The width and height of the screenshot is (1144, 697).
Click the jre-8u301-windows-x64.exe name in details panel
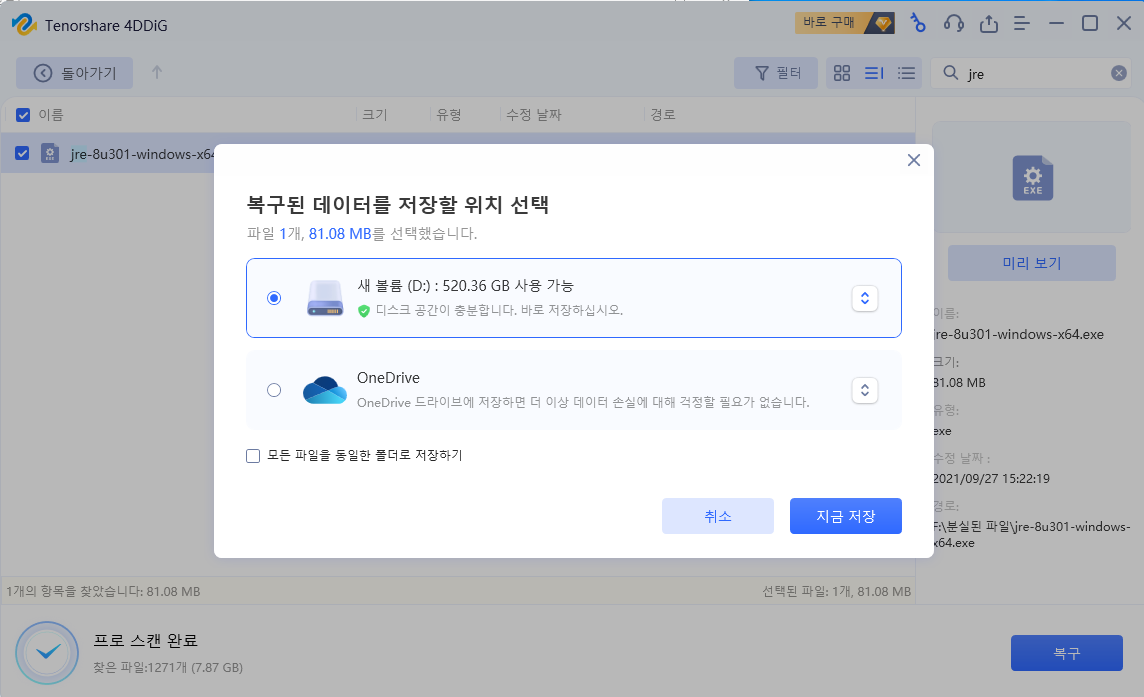1019,334
